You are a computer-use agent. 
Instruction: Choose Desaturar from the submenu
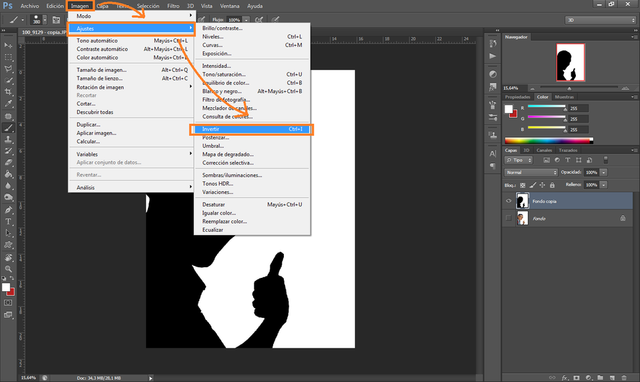click(252, 204)
